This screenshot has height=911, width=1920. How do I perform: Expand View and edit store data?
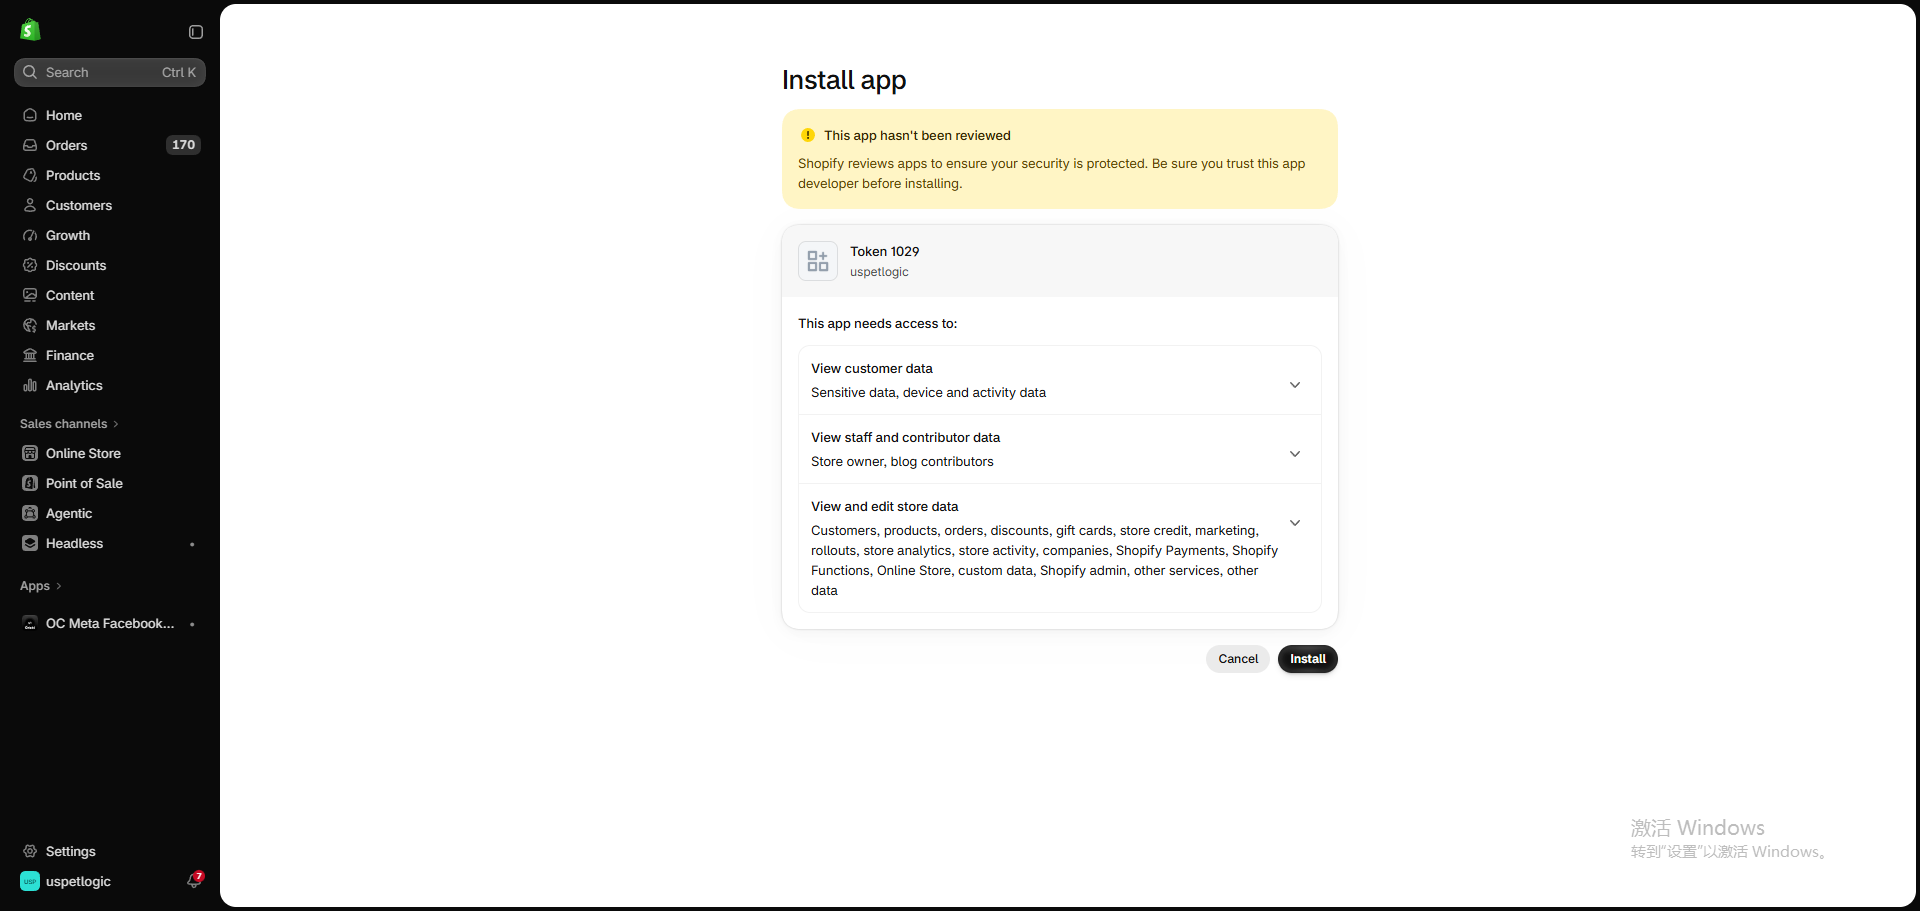click(x=1295, y=523)
